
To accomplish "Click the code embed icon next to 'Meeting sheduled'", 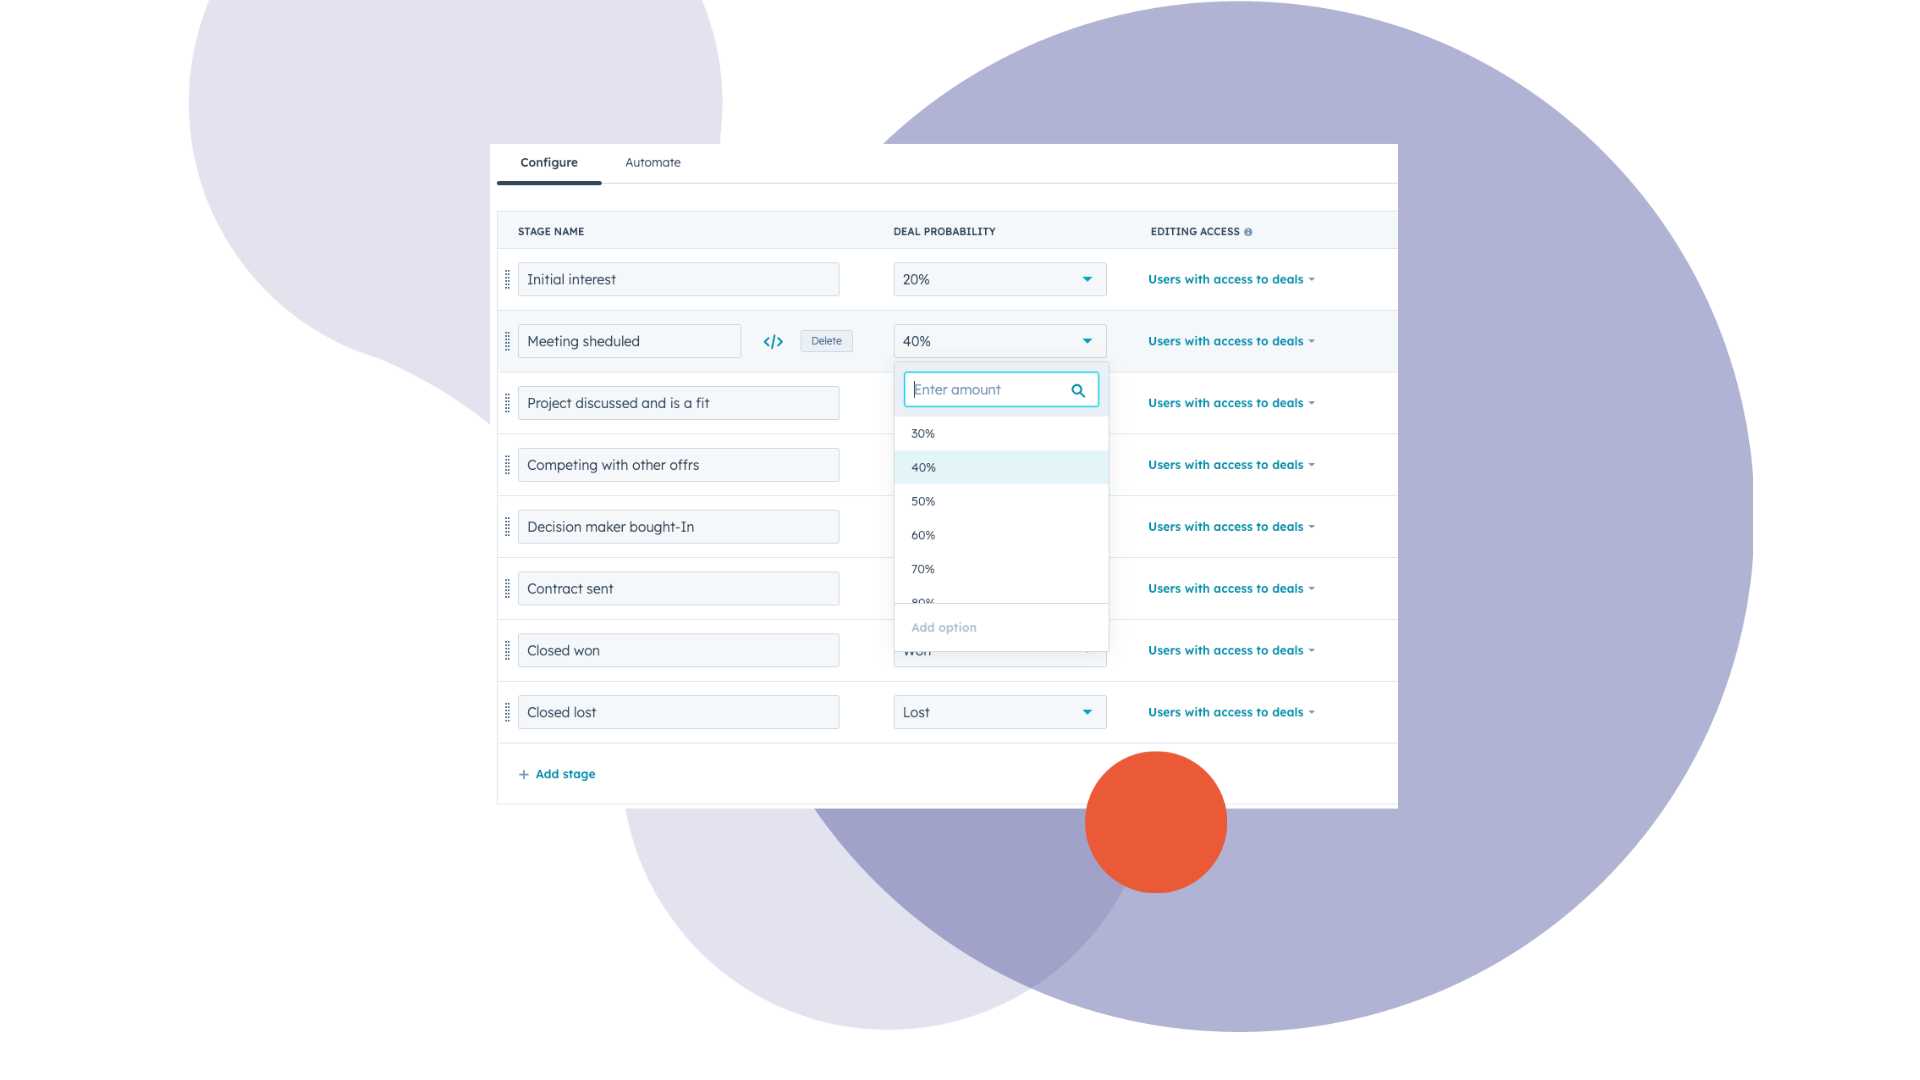I will (x=774, y=342).
